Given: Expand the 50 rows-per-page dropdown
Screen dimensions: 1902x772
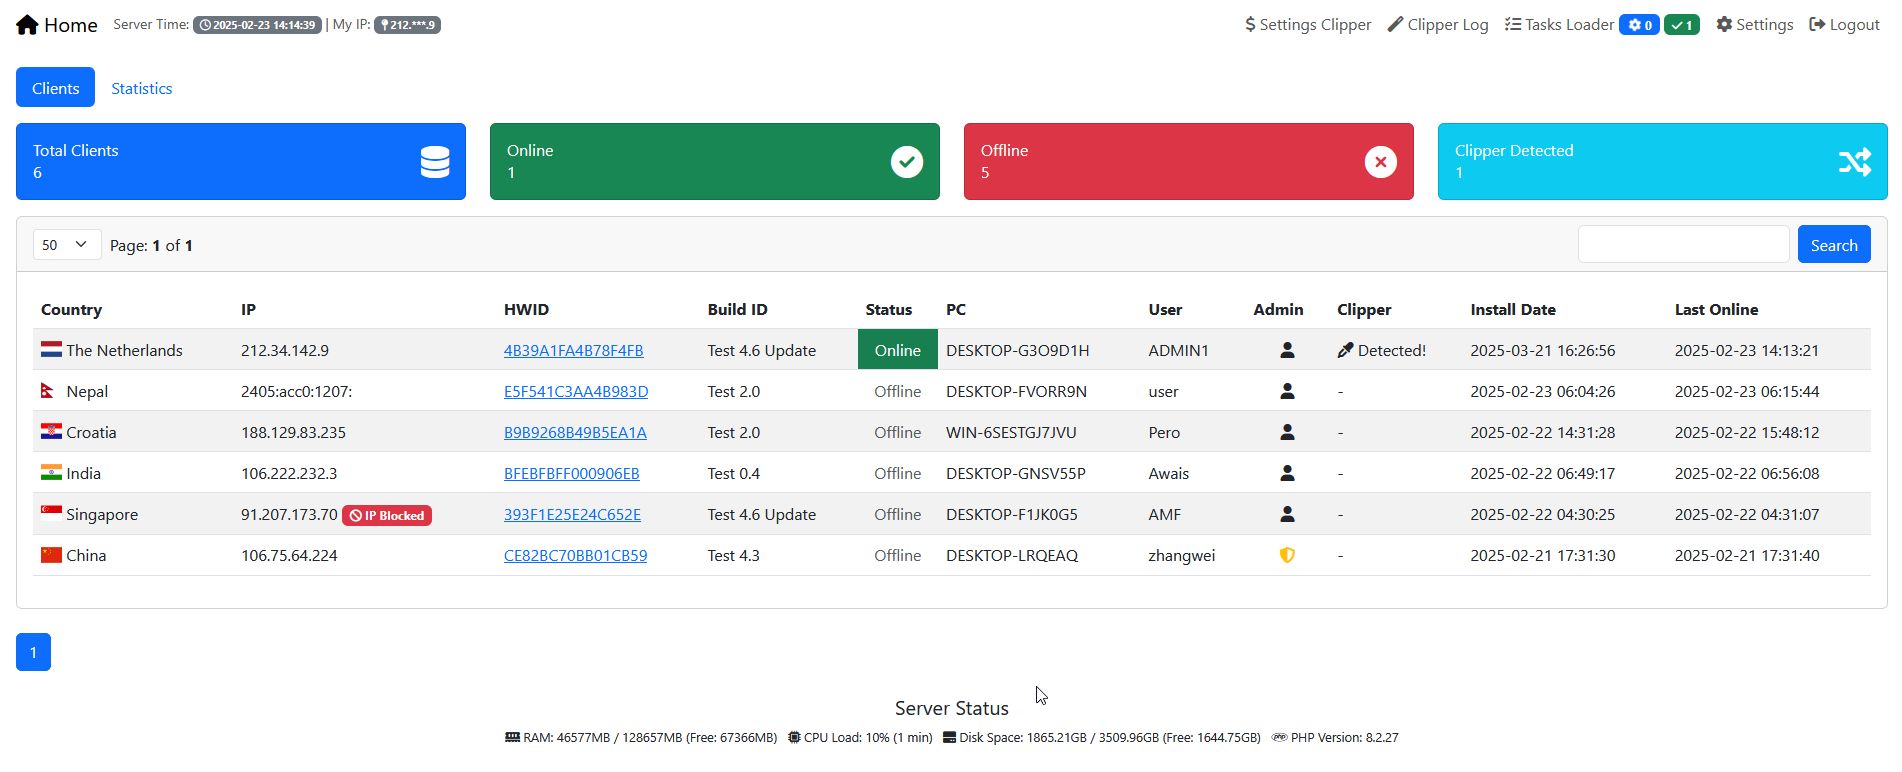Looking at the screenshot, I should 67,245.
